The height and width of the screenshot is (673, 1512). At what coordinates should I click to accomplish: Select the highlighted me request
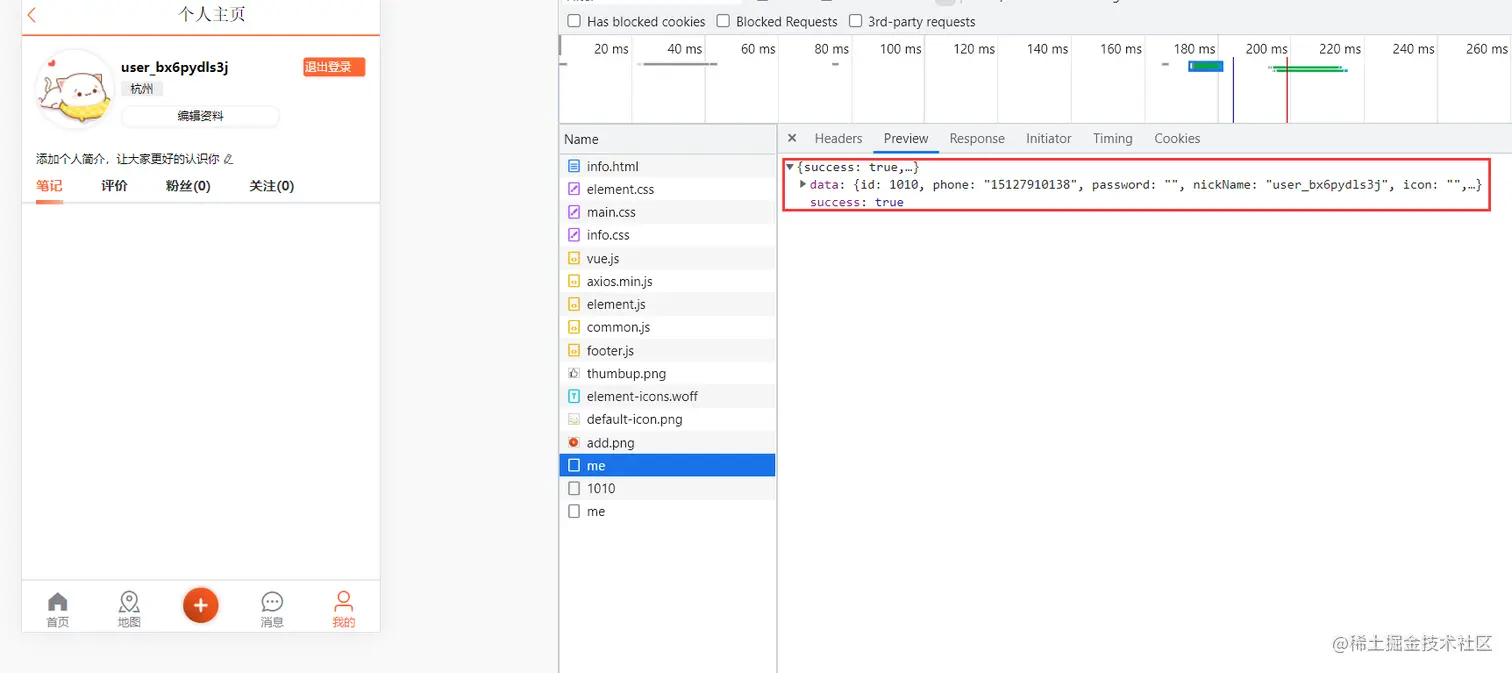coord(668,465)
